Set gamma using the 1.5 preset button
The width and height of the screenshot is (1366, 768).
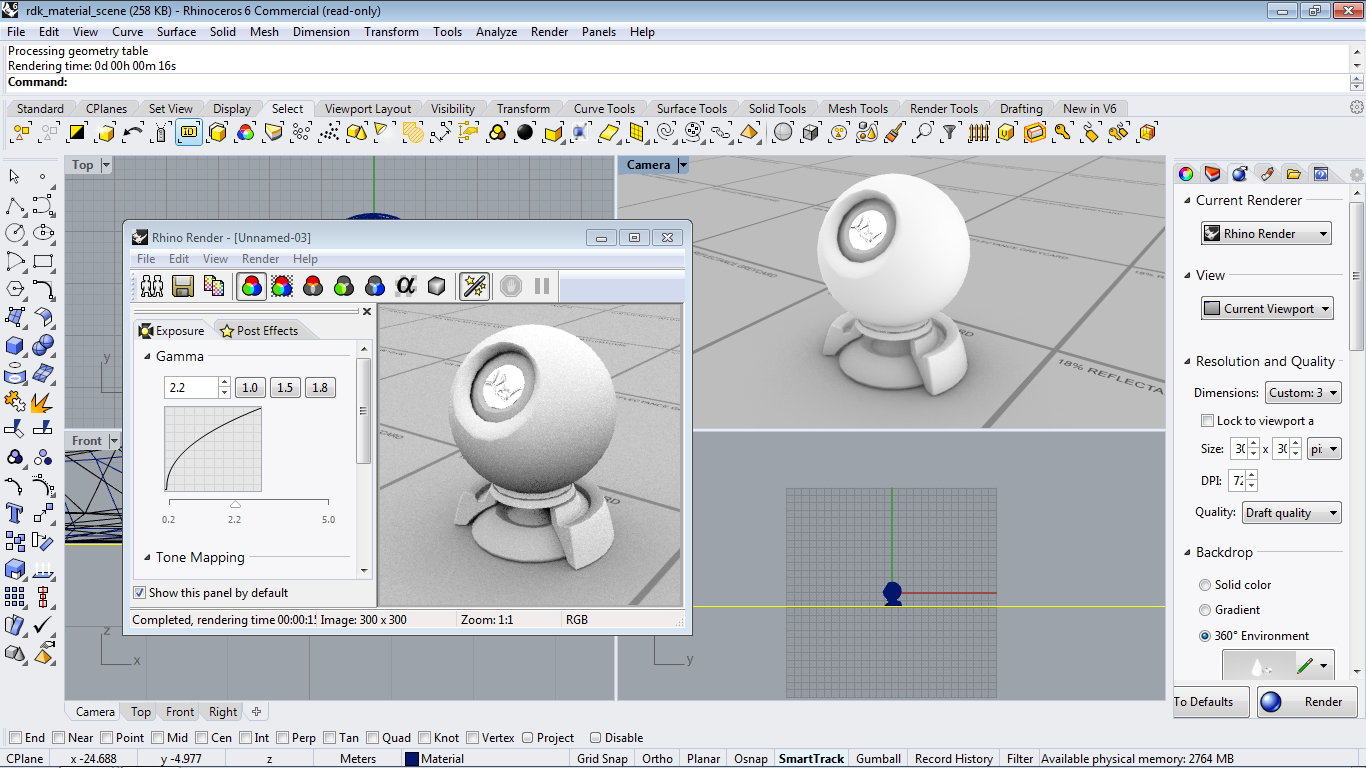(285, 388)
